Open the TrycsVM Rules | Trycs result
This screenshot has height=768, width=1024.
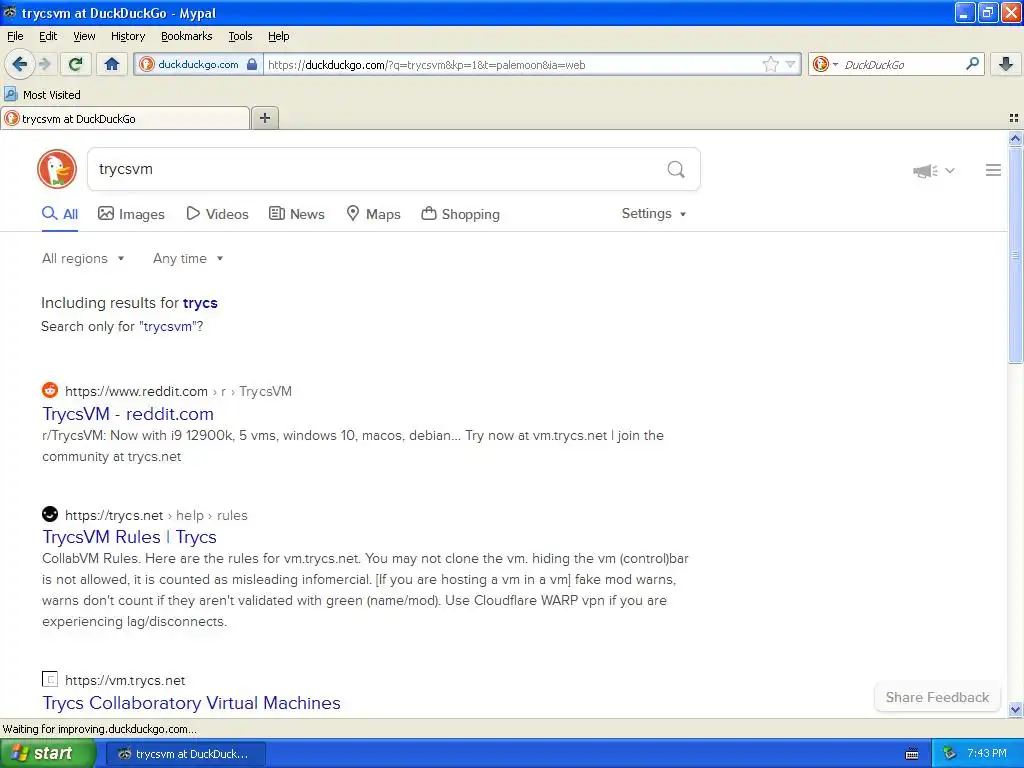(x=129, y=537)
